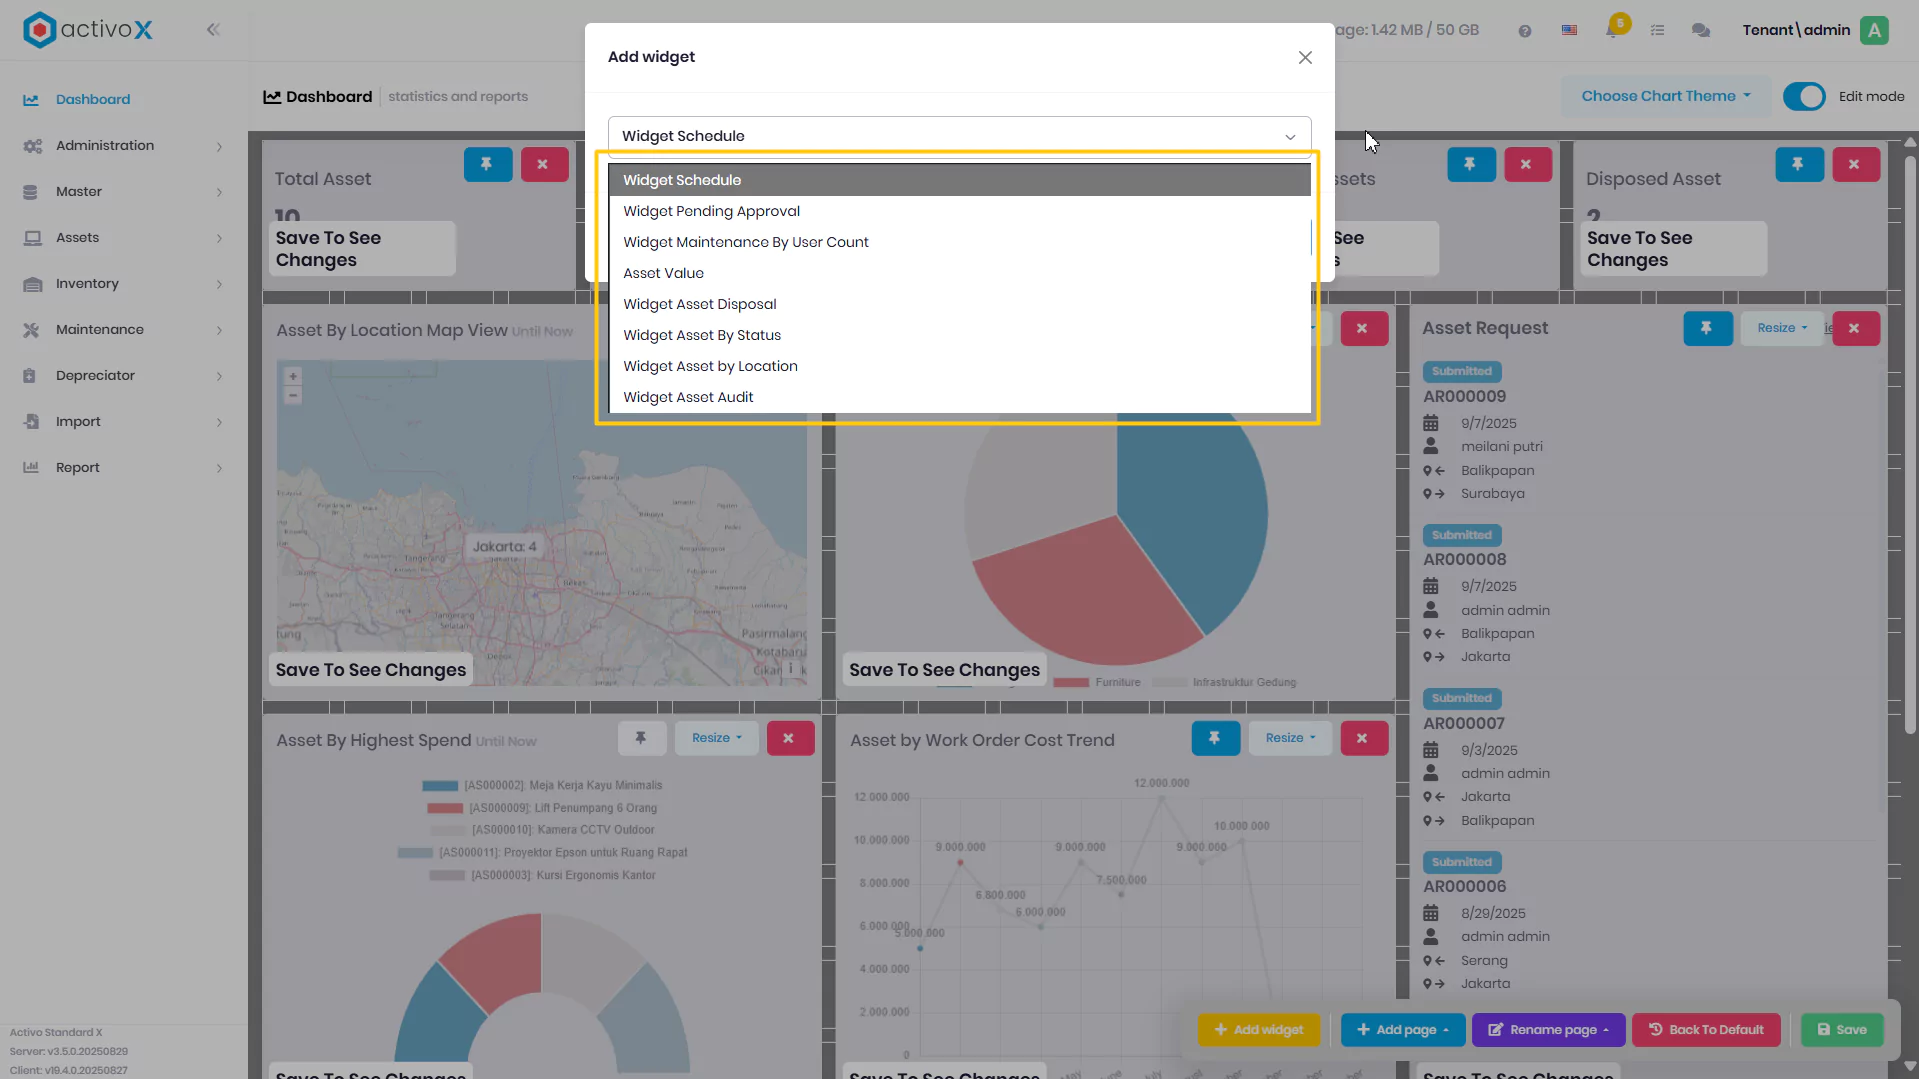The image size is (1919, 1079).
Task: Click the help question mark icon
Action: click(1524, 31)
